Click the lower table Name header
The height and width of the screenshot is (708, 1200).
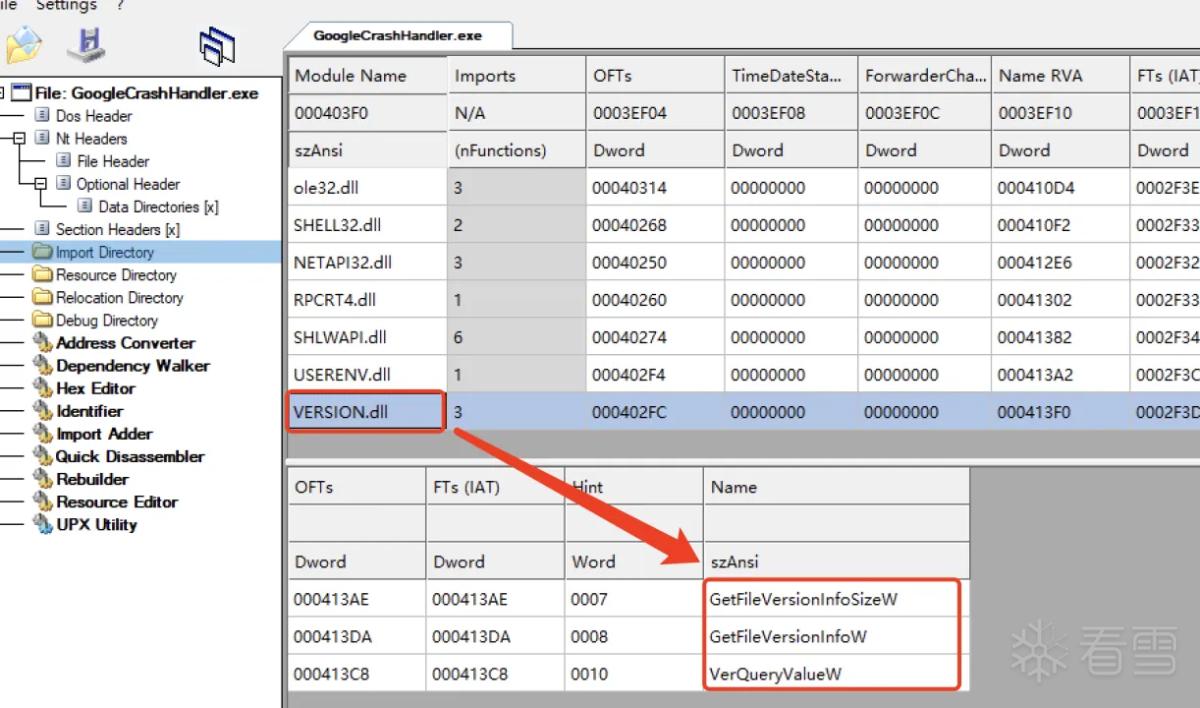tap(837, 487)
